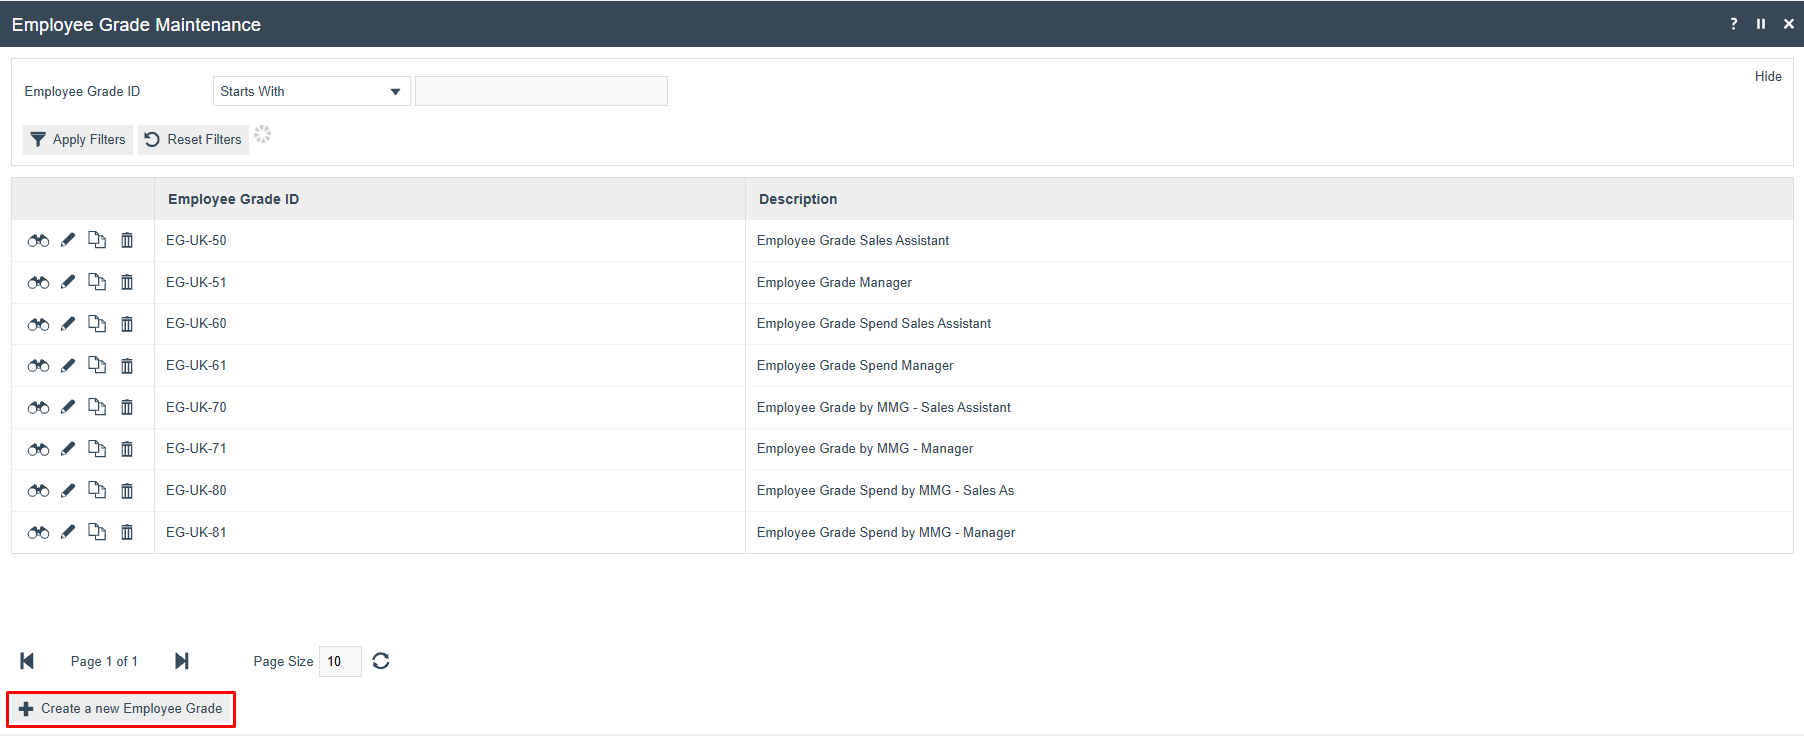
Task: View details of EG-UK-80 using binoculars icon
Action: pos(38,491)
